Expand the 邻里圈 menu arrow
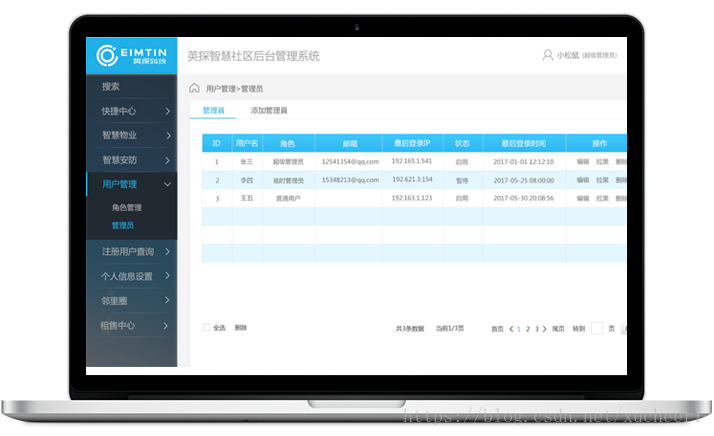Screen dimensions: 714x436 tap(167, 300)
